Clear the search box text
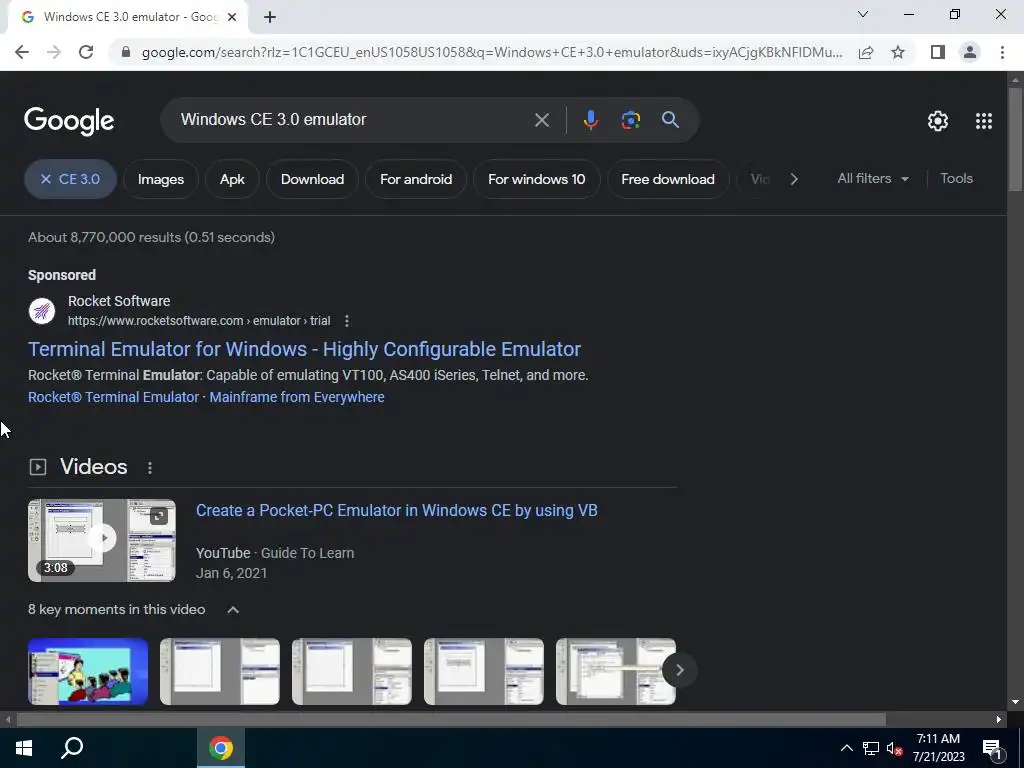The width and height of the screenshot is (1024, 768). [541, 120]
